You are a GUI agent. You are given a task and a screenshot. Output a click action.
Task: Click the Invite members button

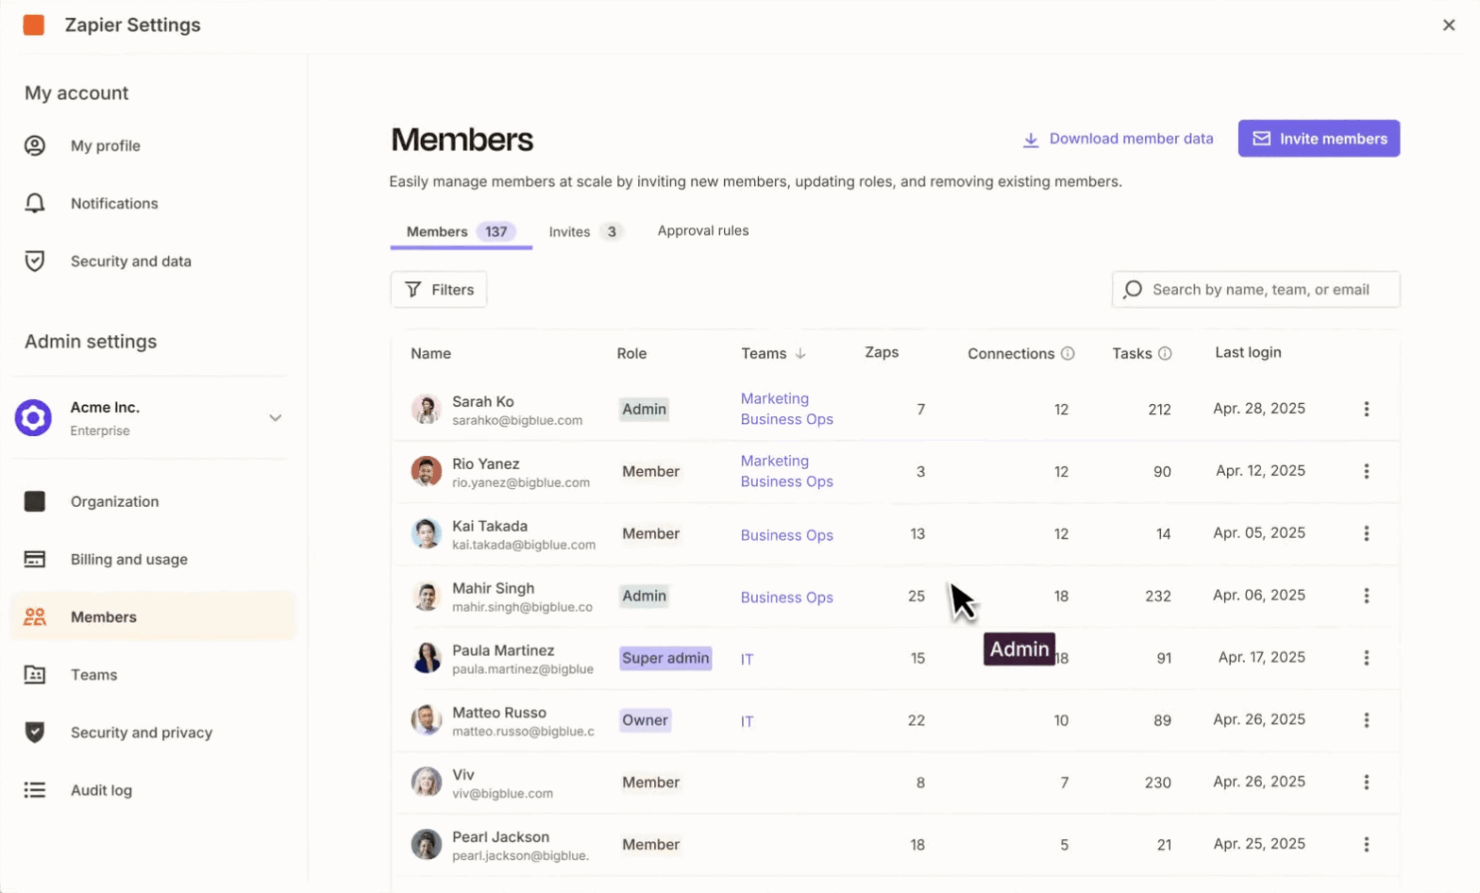(1318, 138)
